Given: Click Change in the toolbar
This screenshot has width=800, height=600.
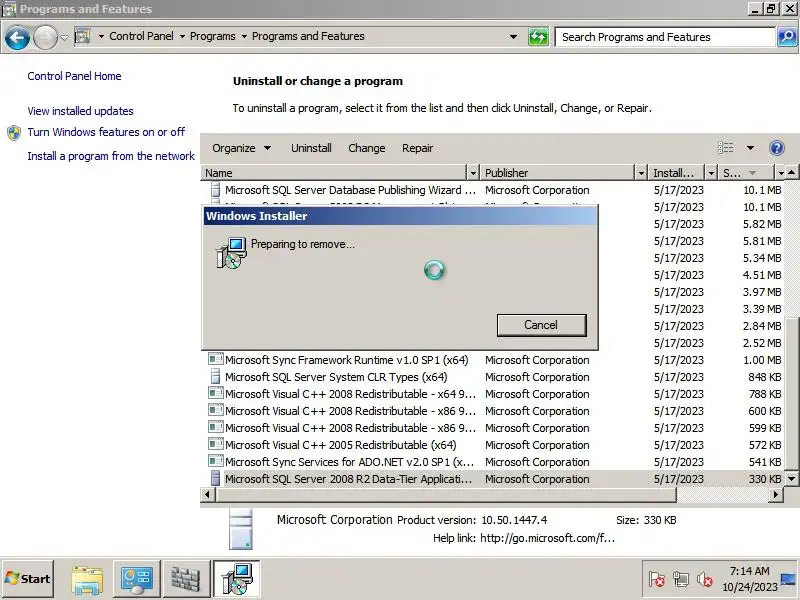Looking at the screenshot, I should coord(366,148).
